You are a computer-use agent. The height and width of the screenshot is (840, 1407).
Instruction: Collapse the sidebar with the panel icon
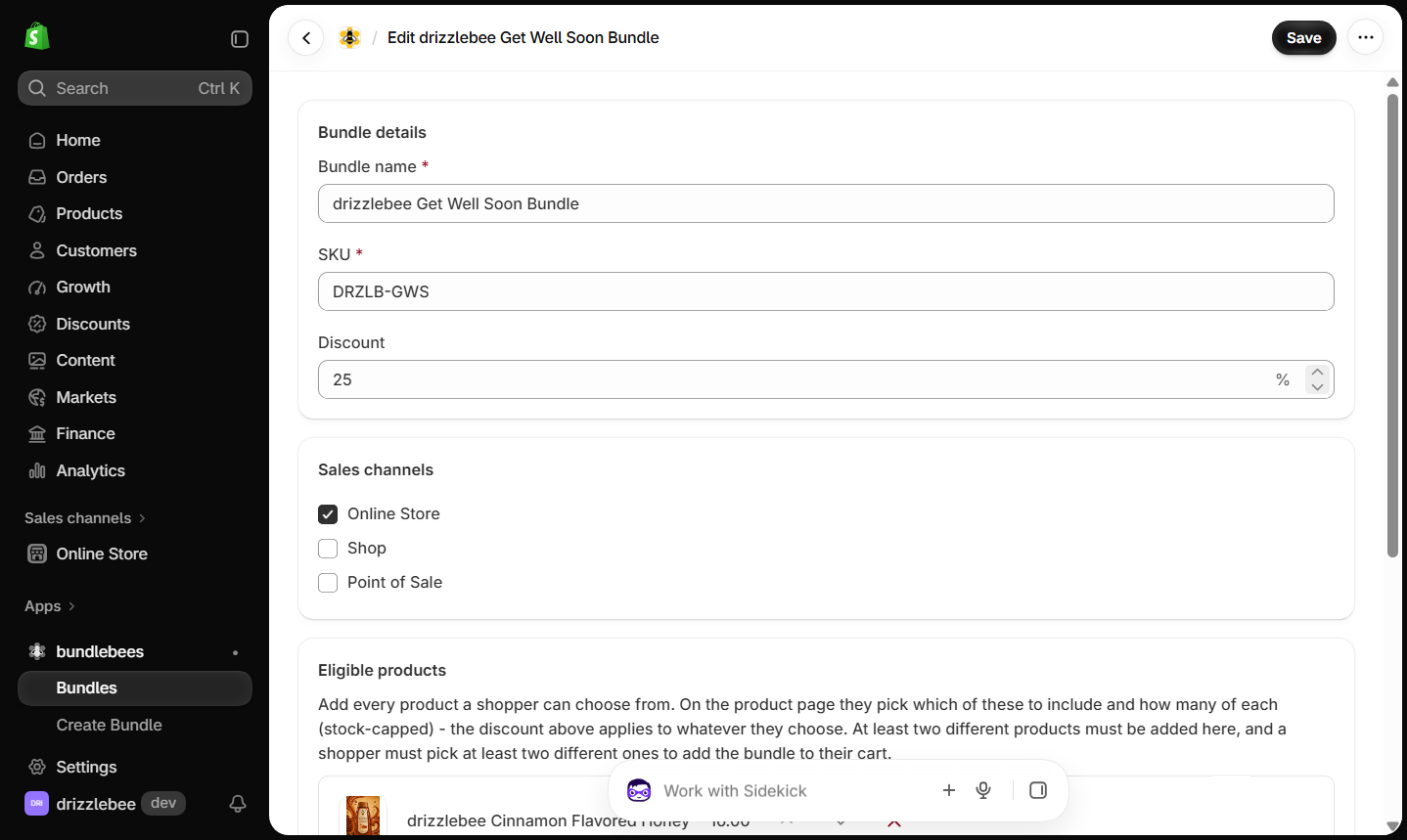pos(240,39)
